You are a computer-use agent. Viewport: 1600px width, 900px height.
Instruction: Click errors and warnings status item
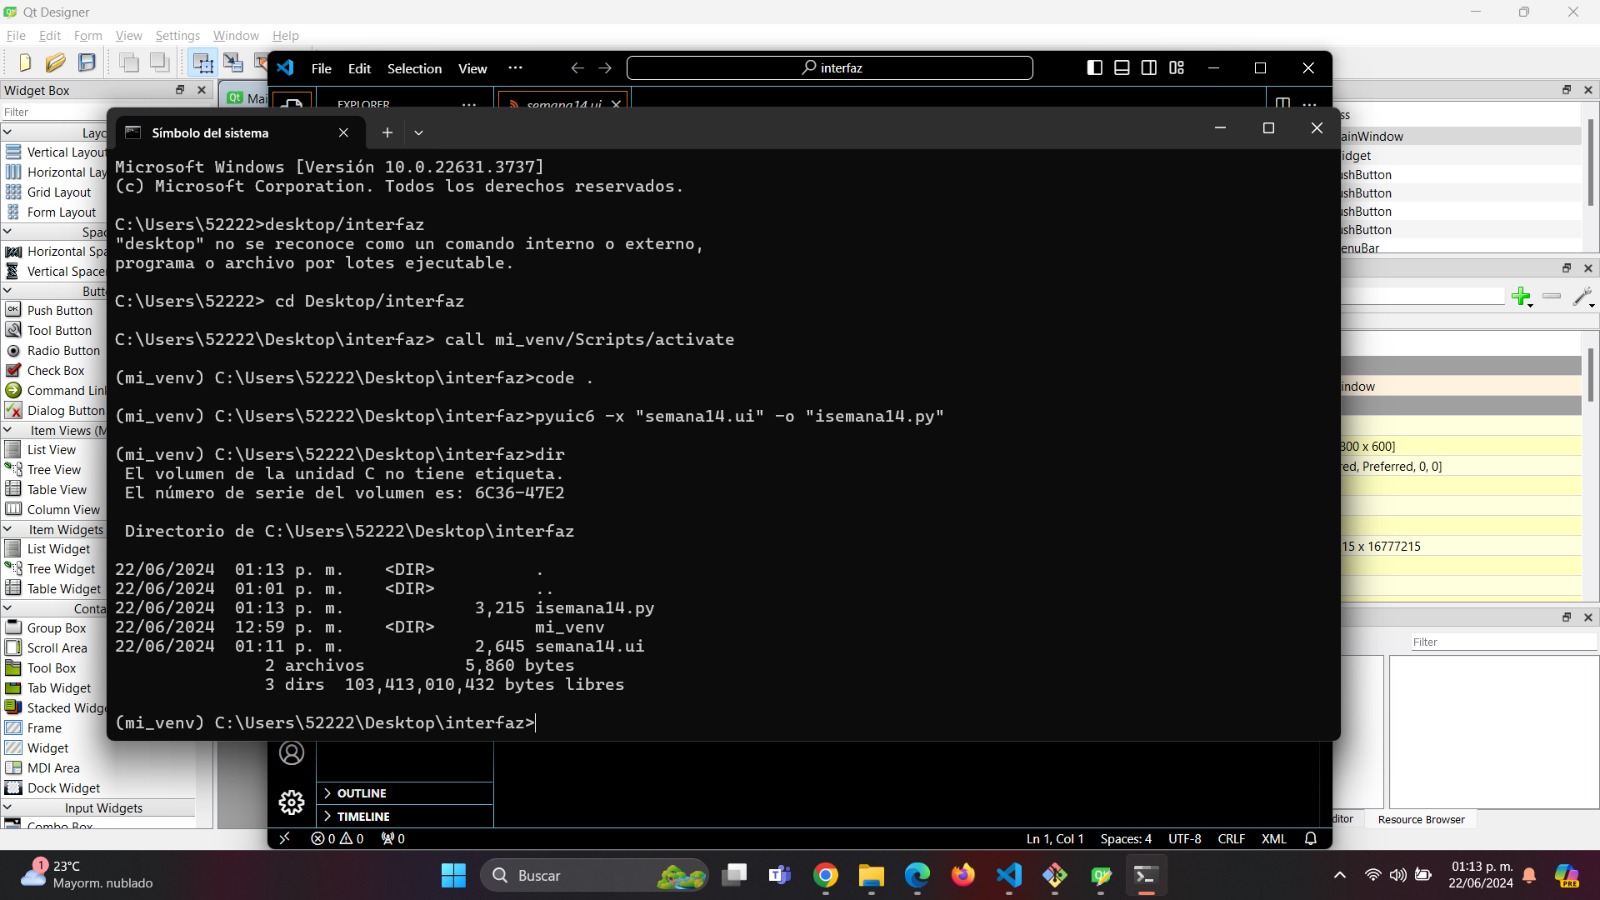[x=338, y=839]
